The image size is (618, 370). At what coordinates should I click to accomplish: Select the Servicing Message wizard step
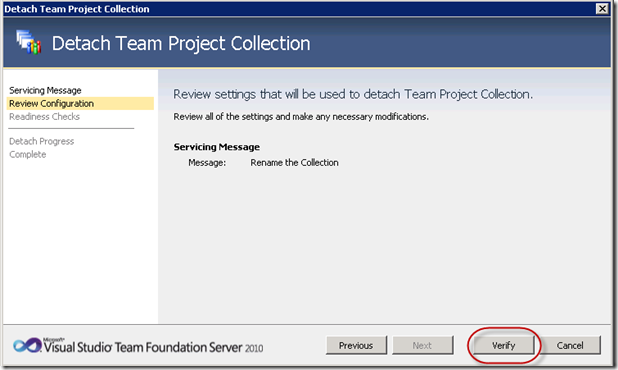coord(45,90)
